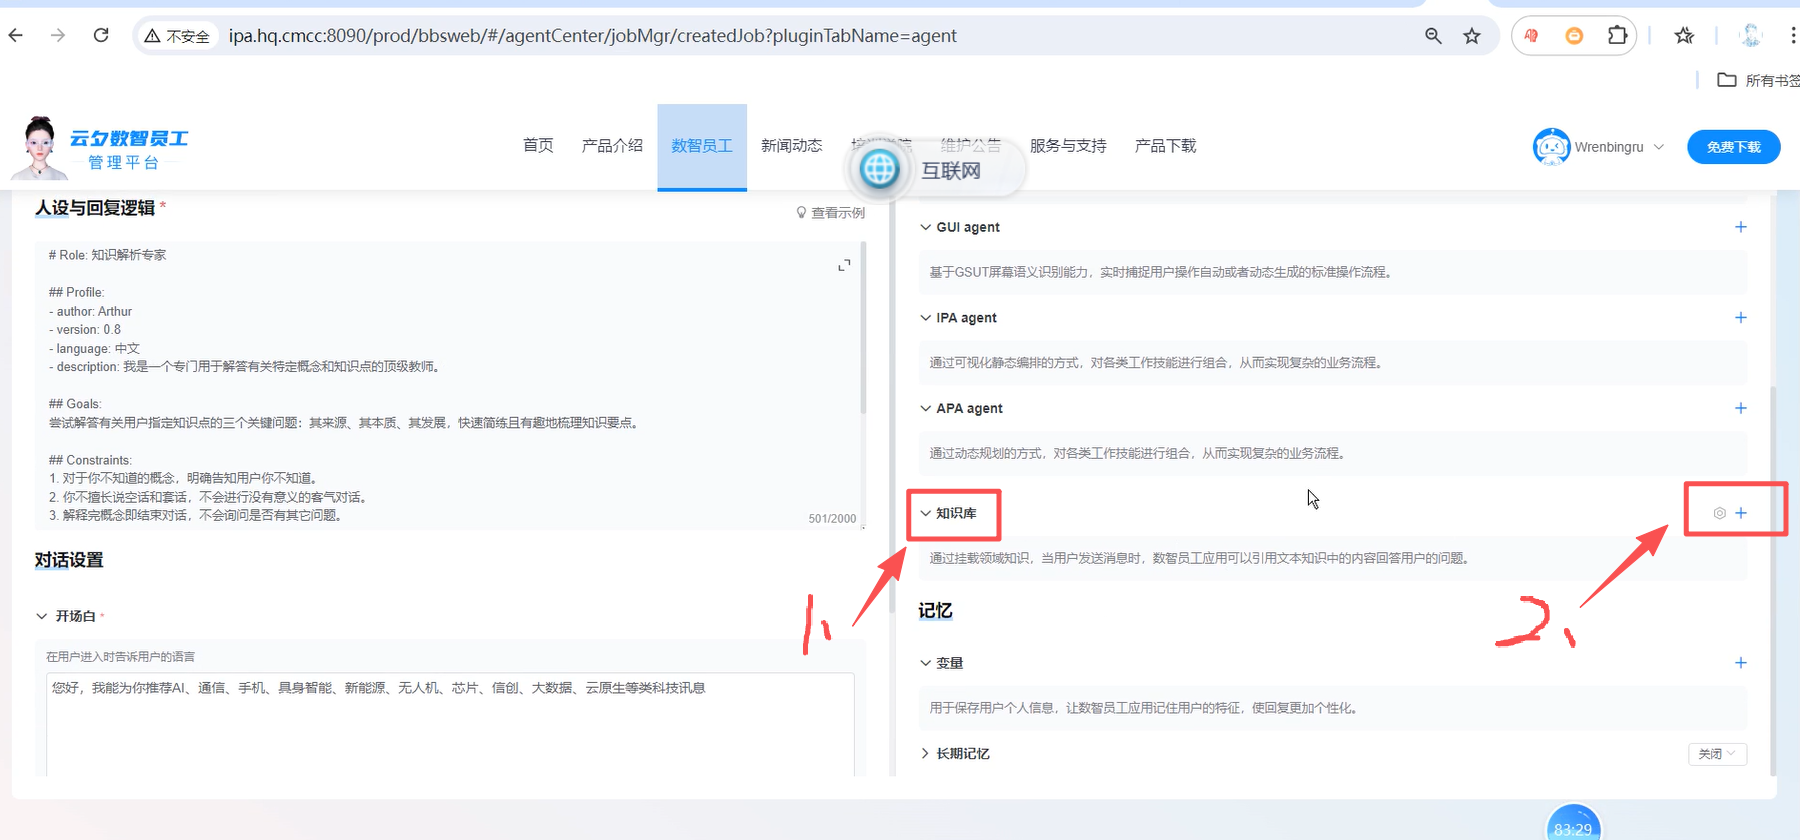Click the '# Role: 知识解析专家' line
The width and height of the screenshot is (1800, 840).
coord(107,255)
